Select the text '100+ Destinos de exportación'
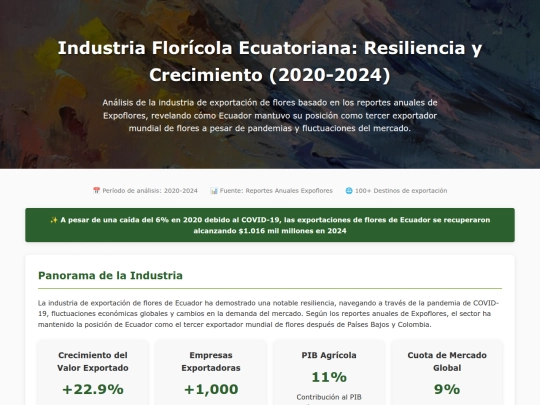 [401, 190]
